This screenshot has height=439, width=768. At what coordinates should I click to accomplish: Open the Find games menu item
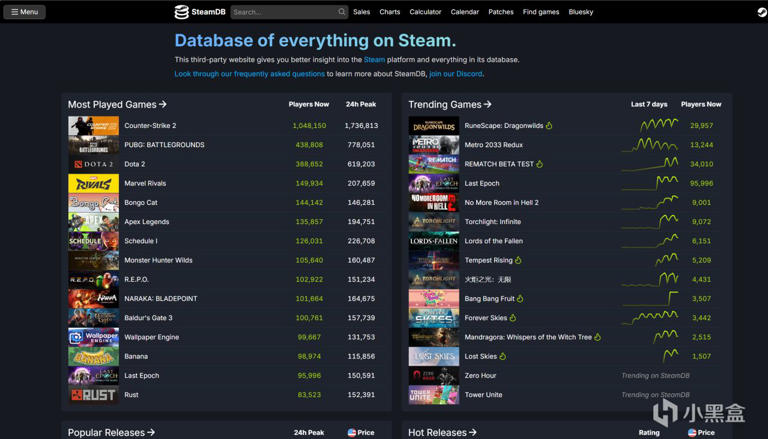point(541,12)
